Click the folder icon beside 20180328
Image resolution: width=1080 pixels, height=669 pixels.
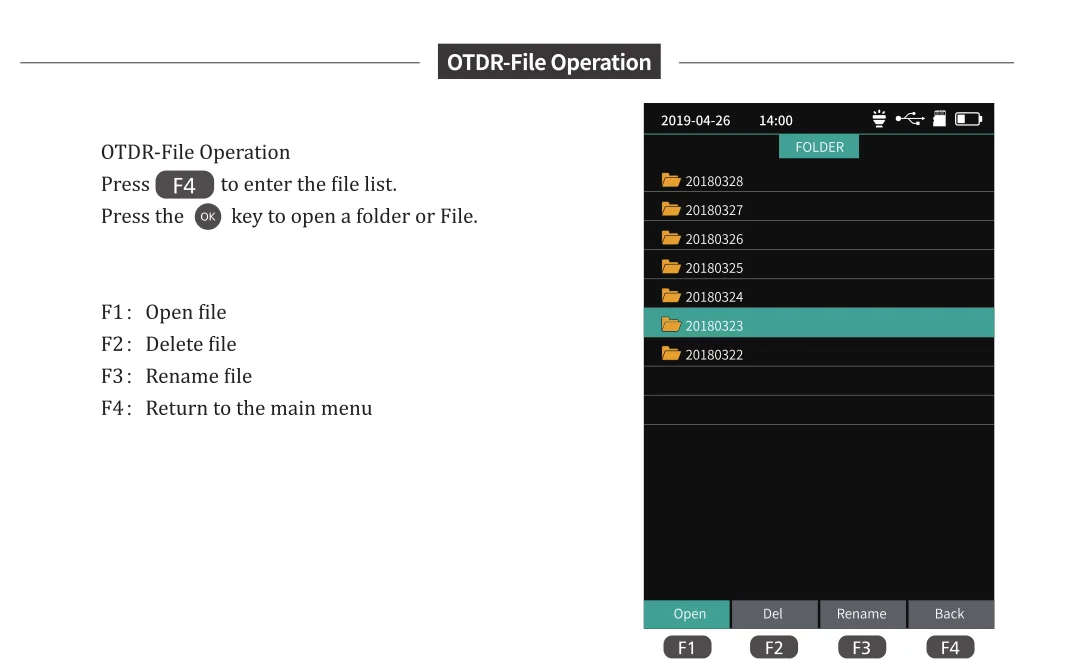click(671, 181)
